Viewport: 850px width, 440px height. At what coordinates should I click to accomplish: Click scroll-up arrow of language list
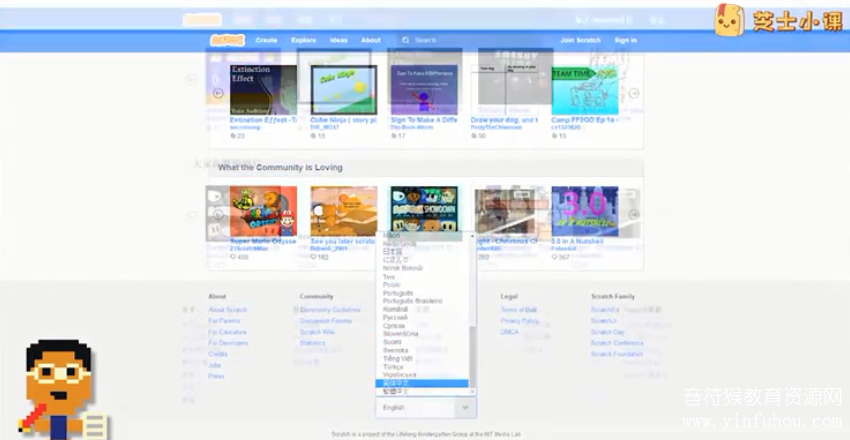point(473,236)
